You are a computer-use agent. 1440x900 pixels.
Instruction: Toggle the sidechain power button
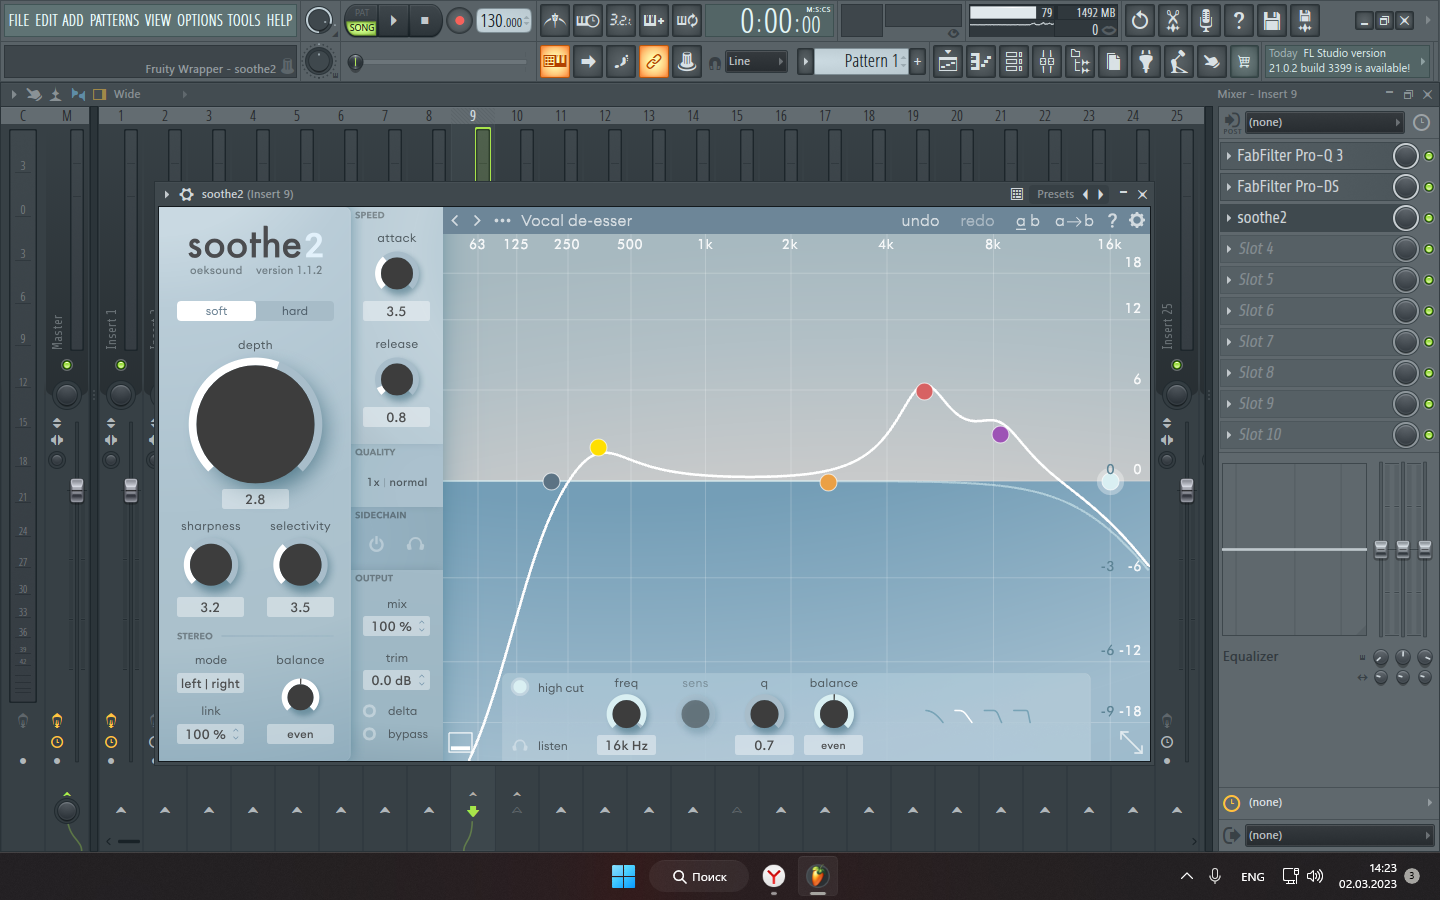point(376,544)
